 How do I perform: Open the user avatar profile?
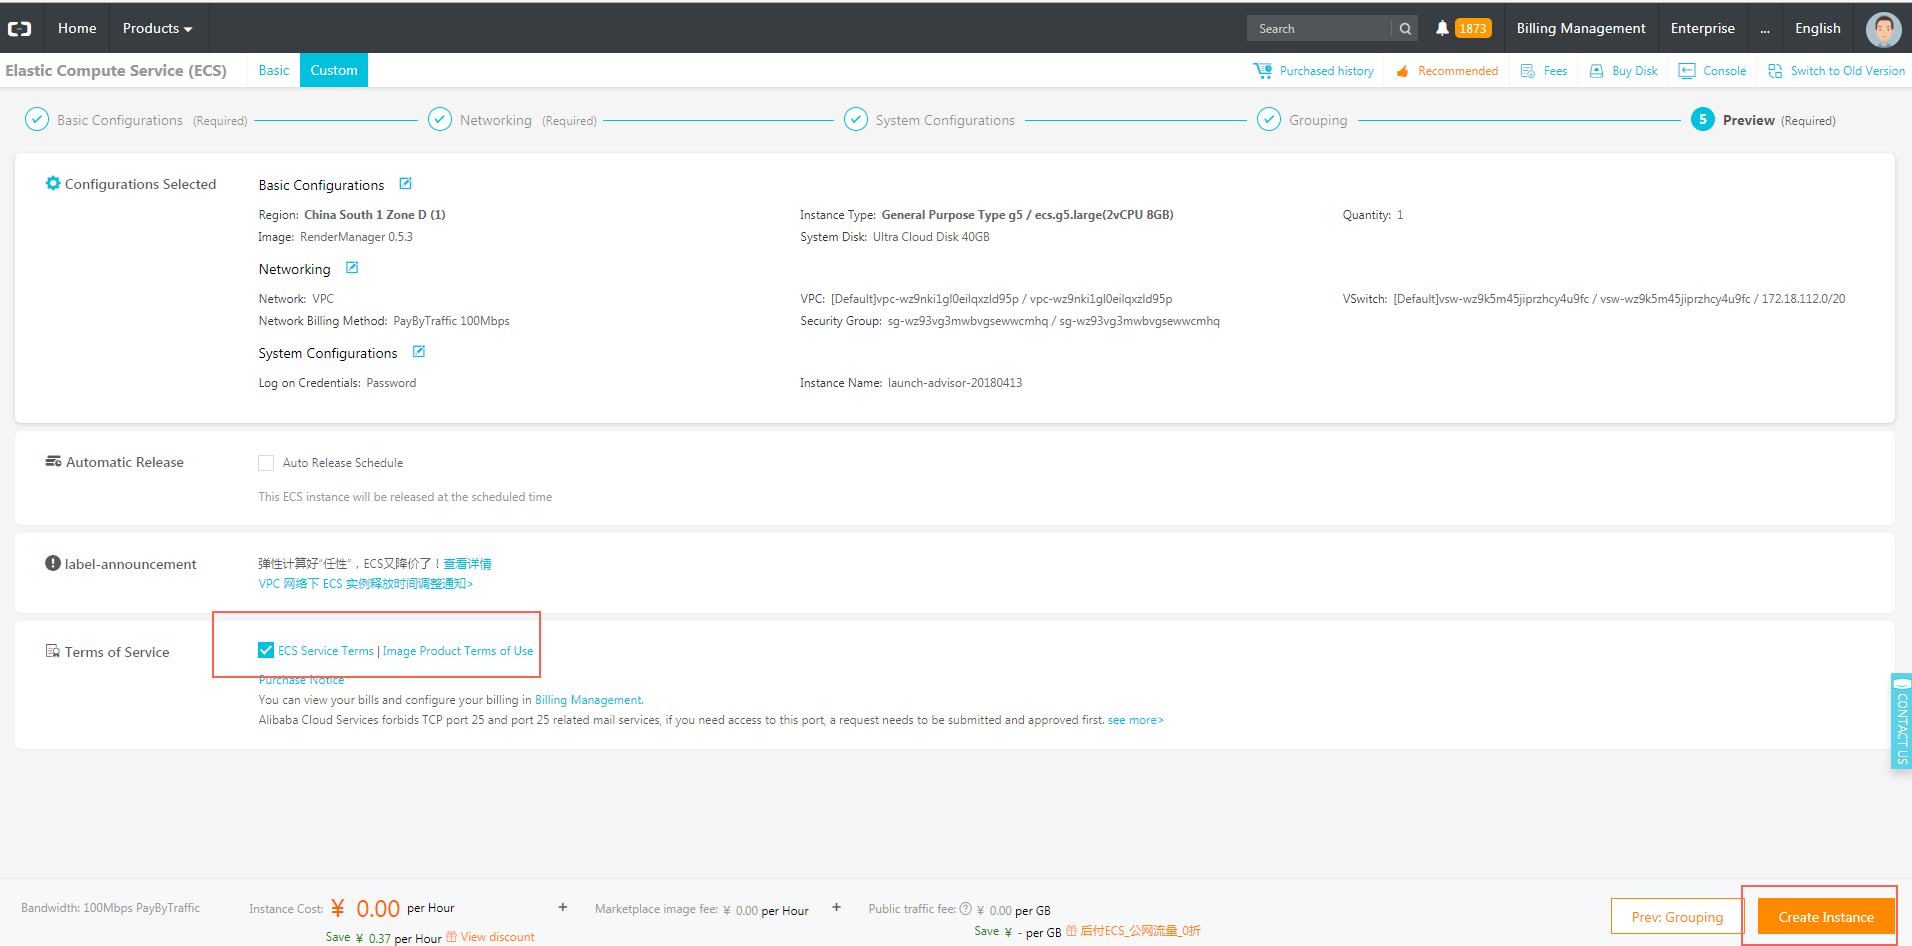[1884, 29]
